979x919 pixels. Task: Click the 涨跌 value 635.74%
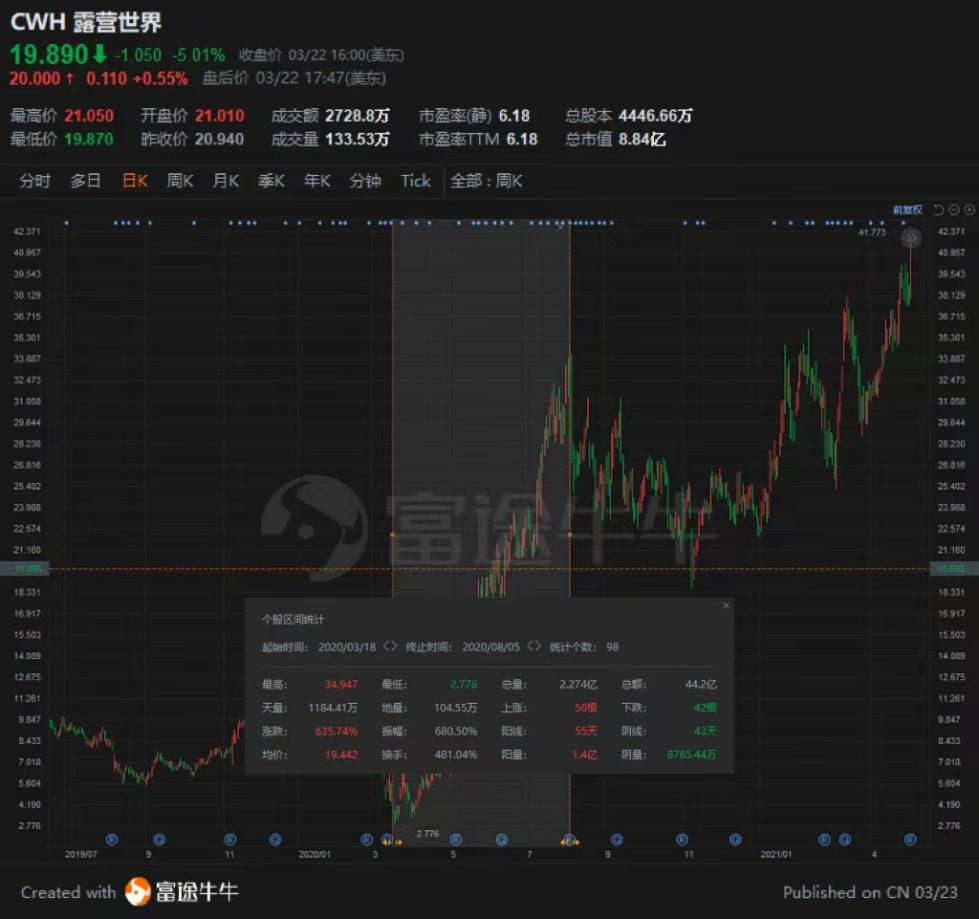click(x=337, y=731)
